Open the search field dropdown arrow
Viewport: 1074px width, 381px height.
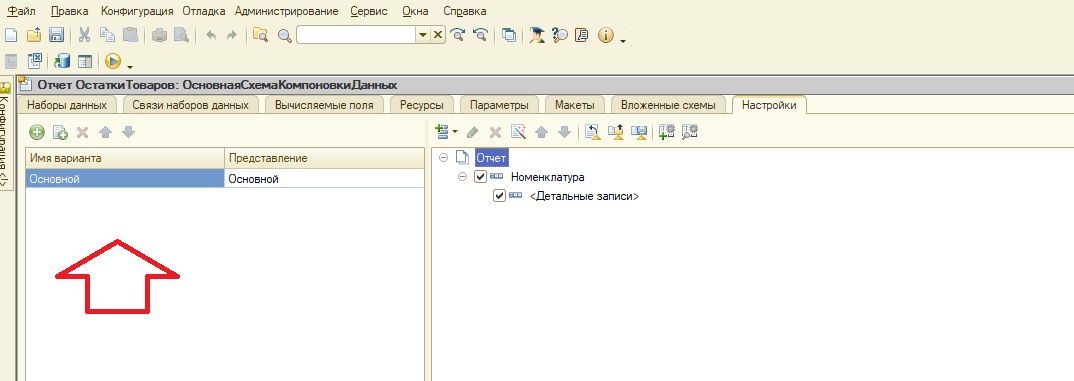423,35
